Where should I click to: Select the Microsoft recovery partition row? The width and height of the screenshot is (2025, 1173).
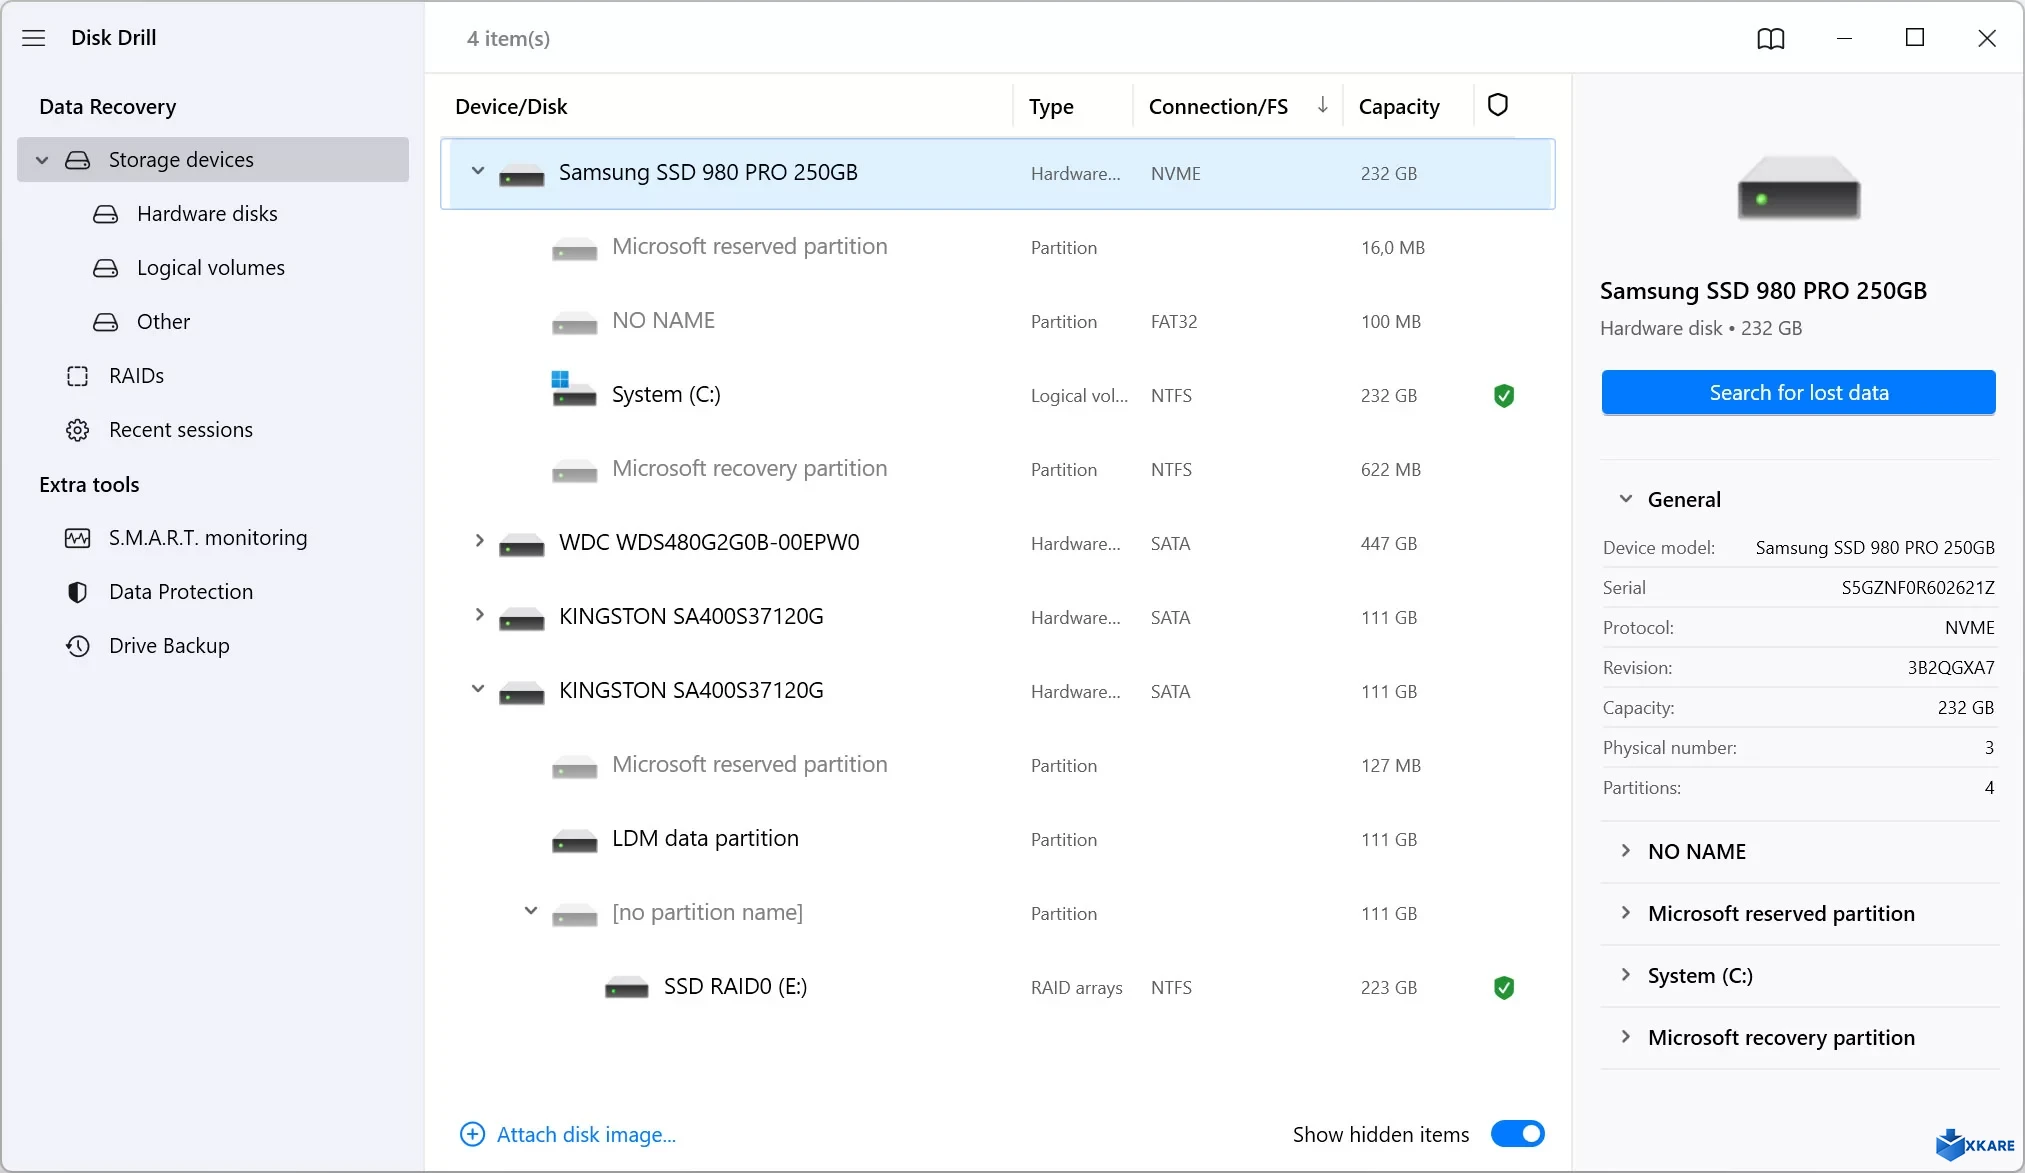click(998, 470)
